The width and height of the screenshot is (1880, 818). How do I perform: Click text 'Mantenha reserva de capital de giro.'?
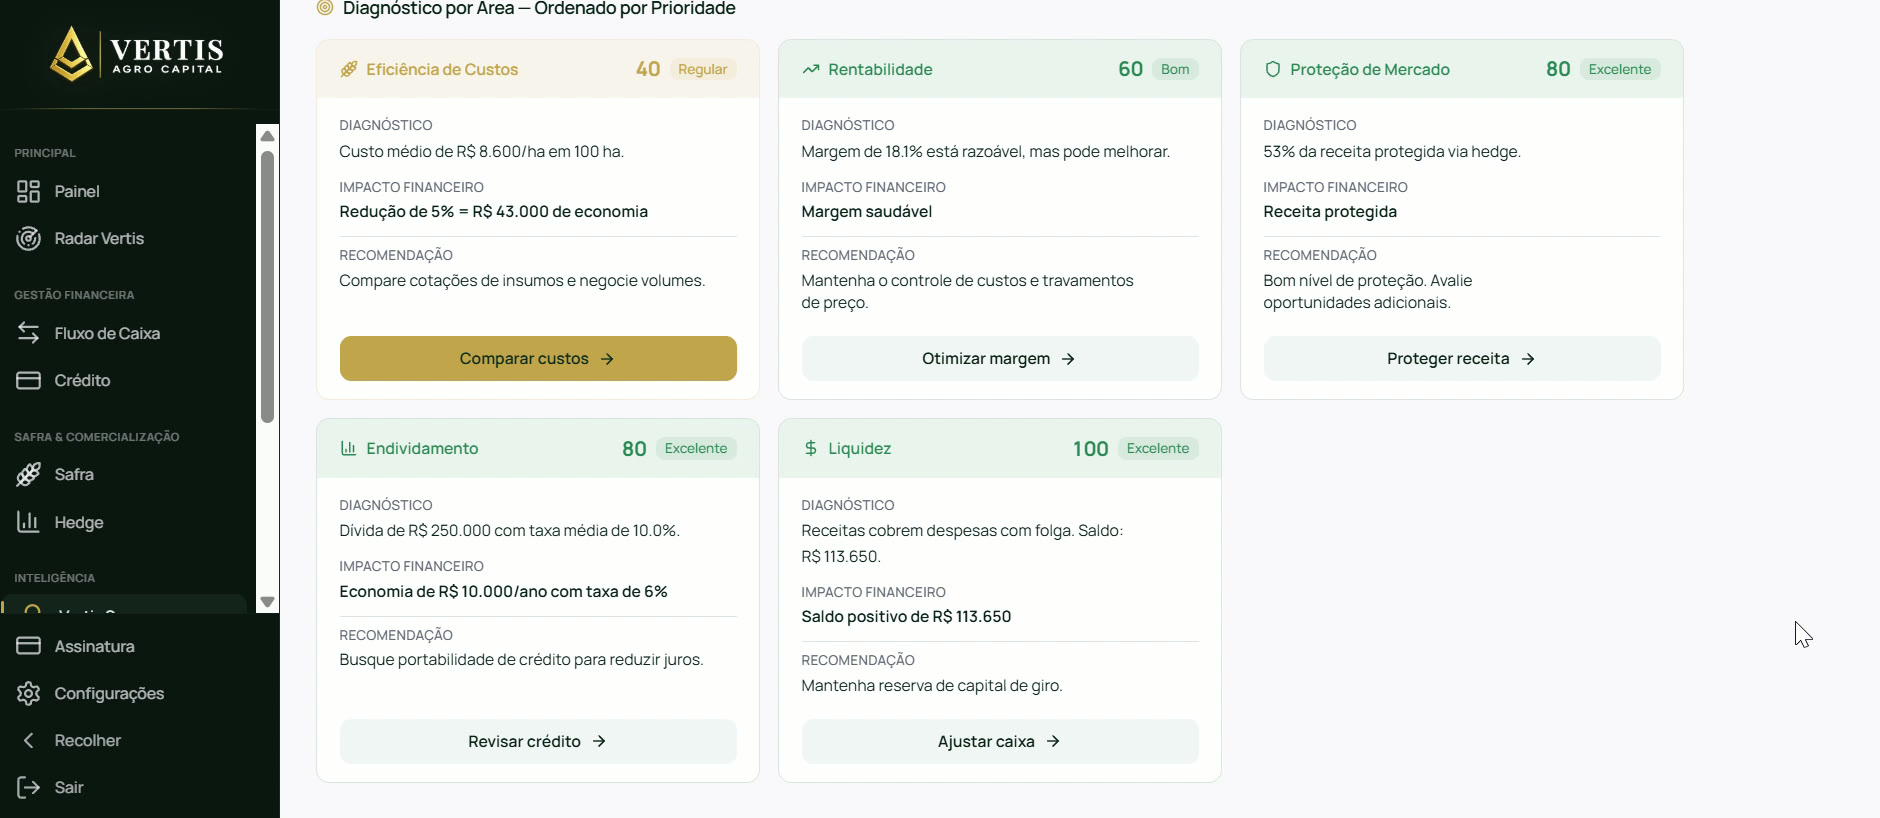tap(932, 685)
